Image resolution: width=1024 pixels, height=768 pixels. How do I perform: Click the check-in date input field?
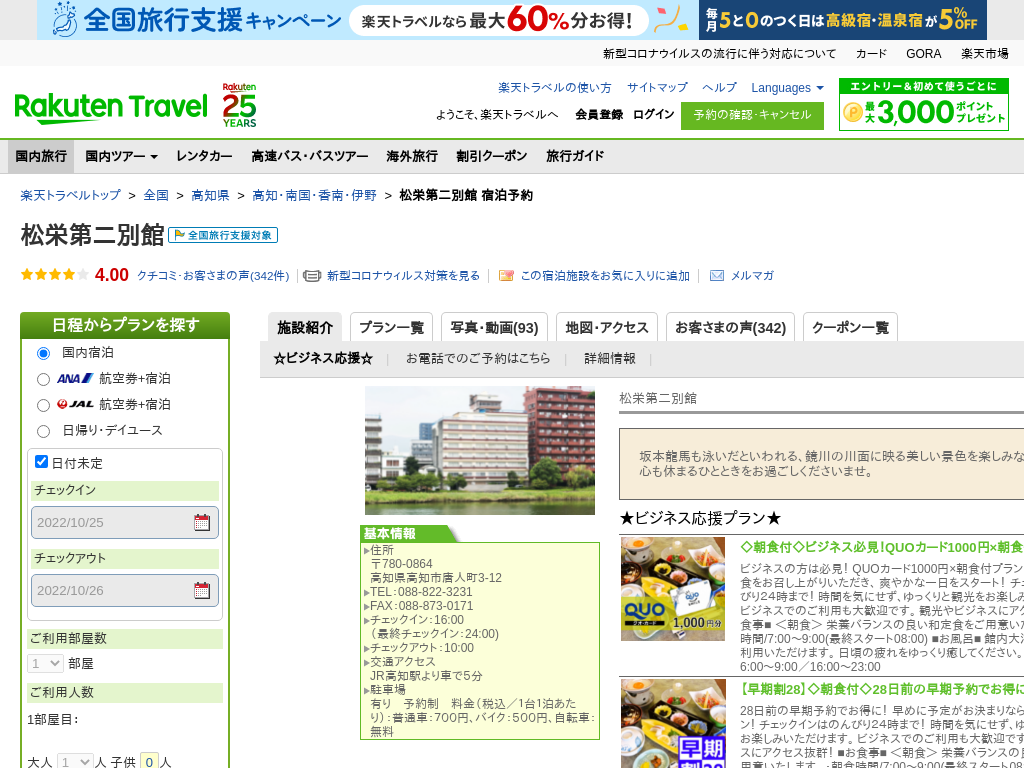[x=125, y=522]
